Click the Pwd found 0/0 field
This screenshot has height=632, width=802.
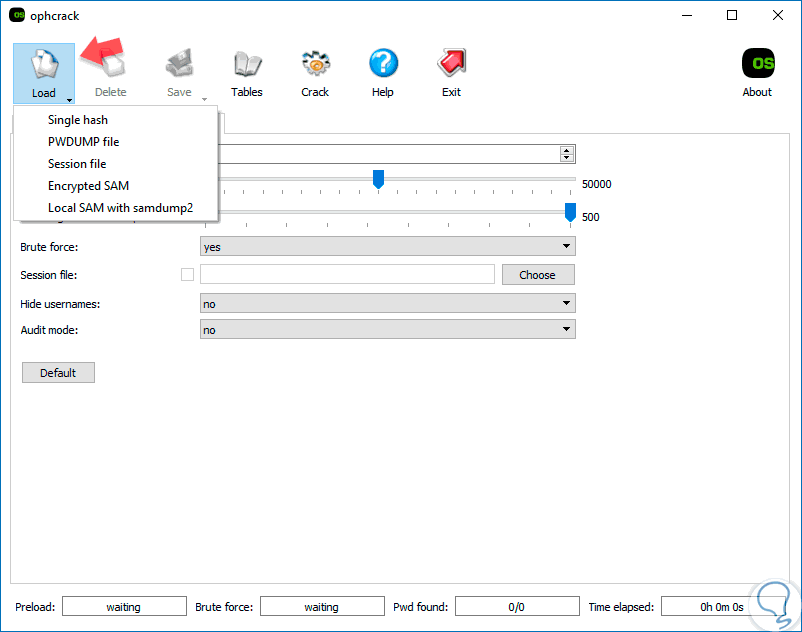click(x=517, y=606)
